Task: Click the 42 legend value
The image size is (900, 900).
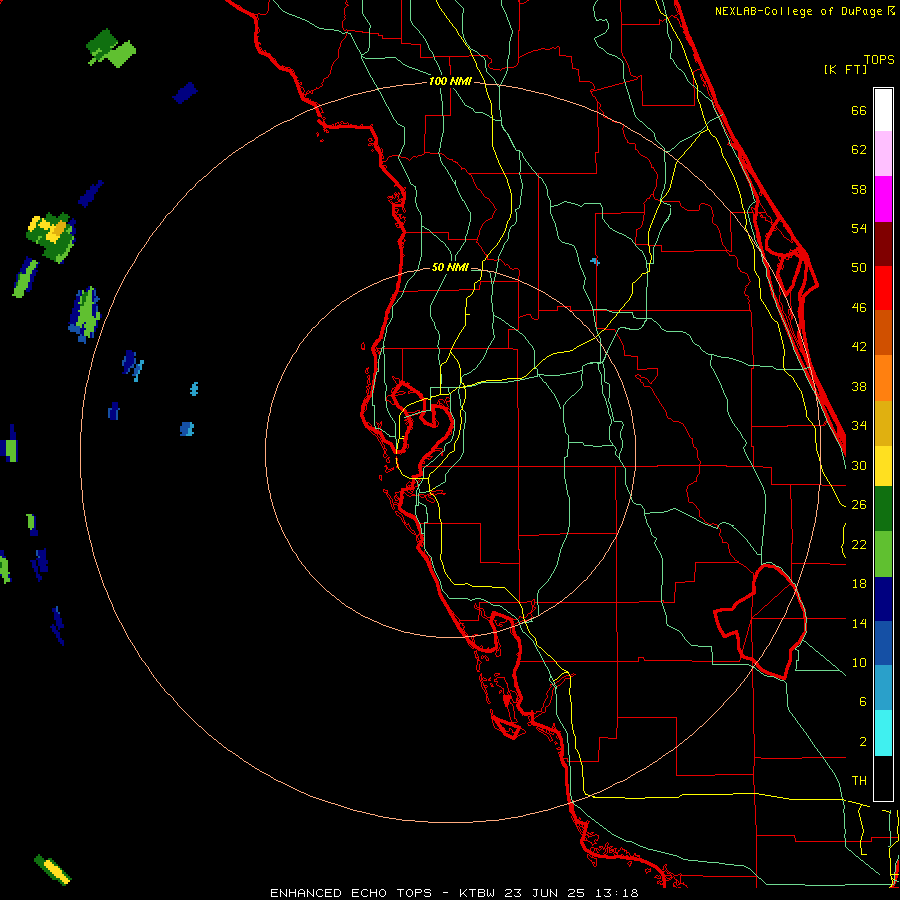Action: coord(859,346)
